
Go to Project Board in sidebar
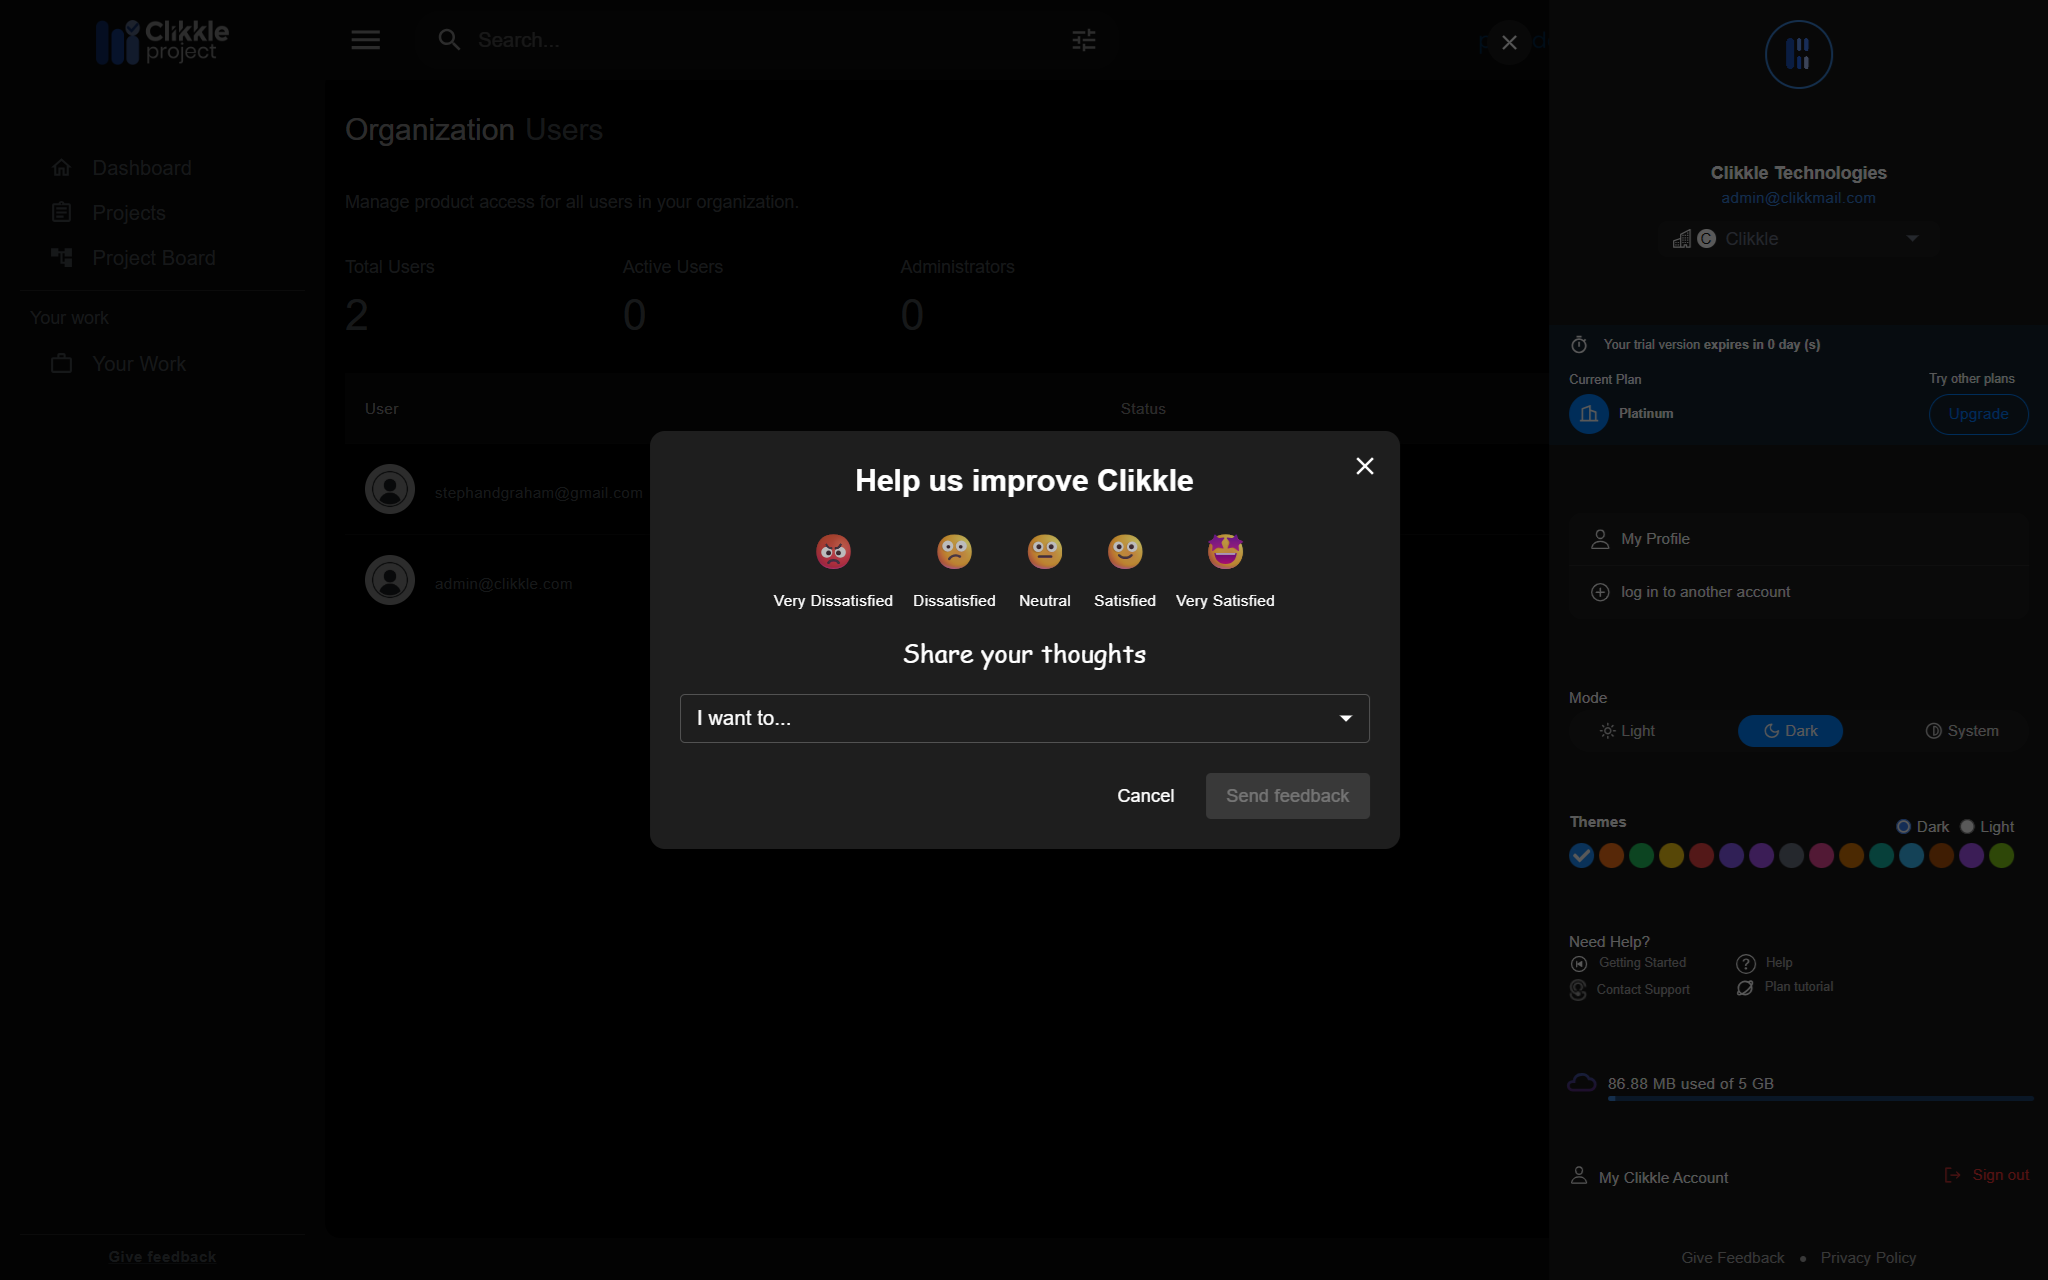[153, 258]
